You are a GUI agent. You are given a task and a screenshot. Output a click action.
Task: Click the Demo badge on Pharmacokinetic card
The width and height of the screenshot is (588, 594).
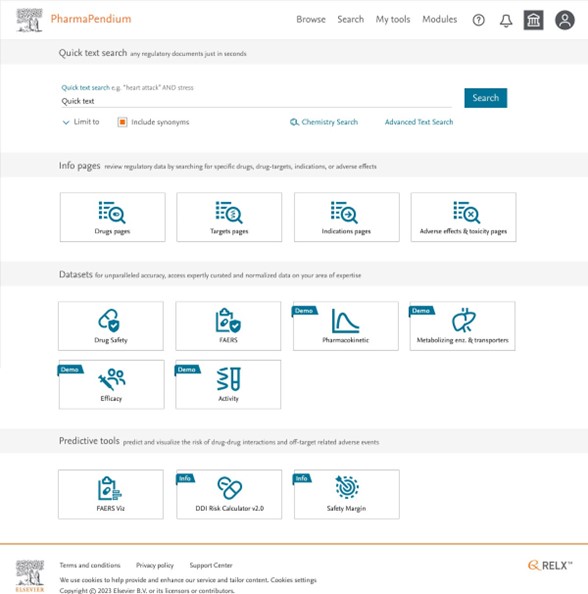coord(305,311)
